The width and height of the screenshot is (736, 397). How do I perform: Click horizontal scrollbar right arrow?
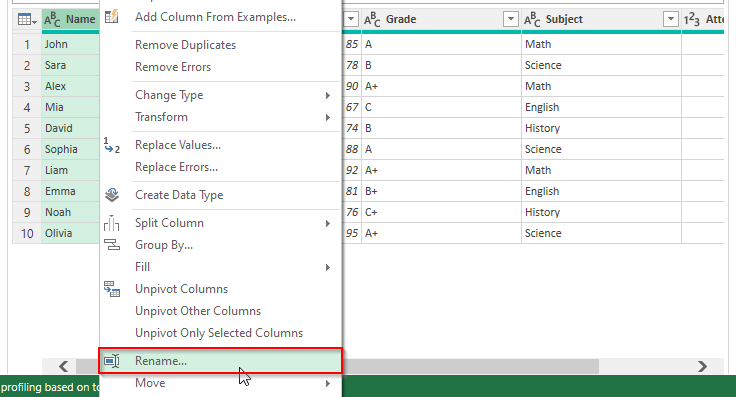[x=702, y=366]
